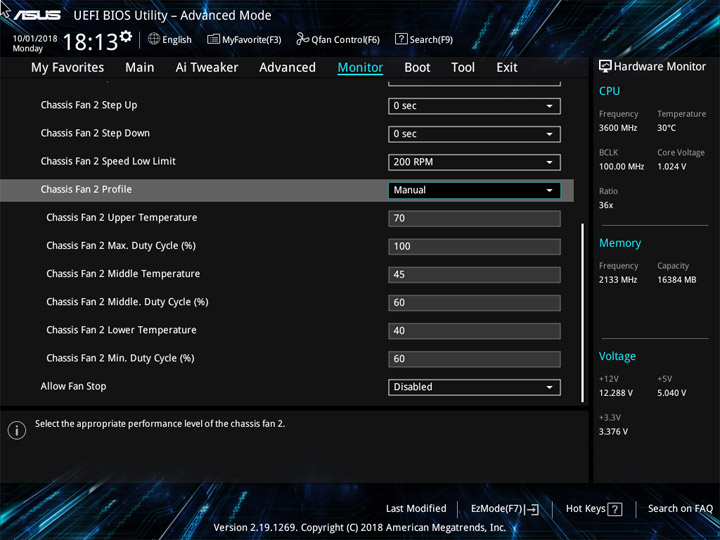
Task: Open Chassis Fan 2 Profile Manual dropdown
Action: (474, 190)
